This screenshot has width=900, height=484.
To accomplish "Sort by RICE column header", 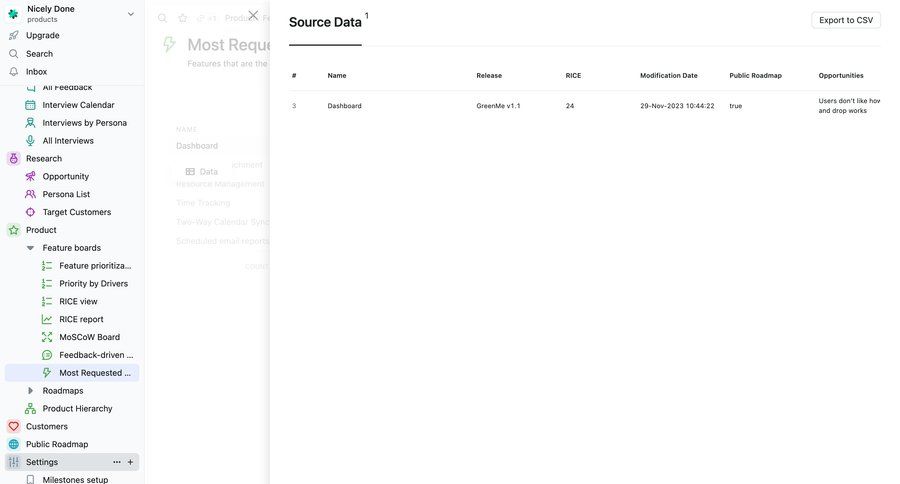I will tap(572, 76).
